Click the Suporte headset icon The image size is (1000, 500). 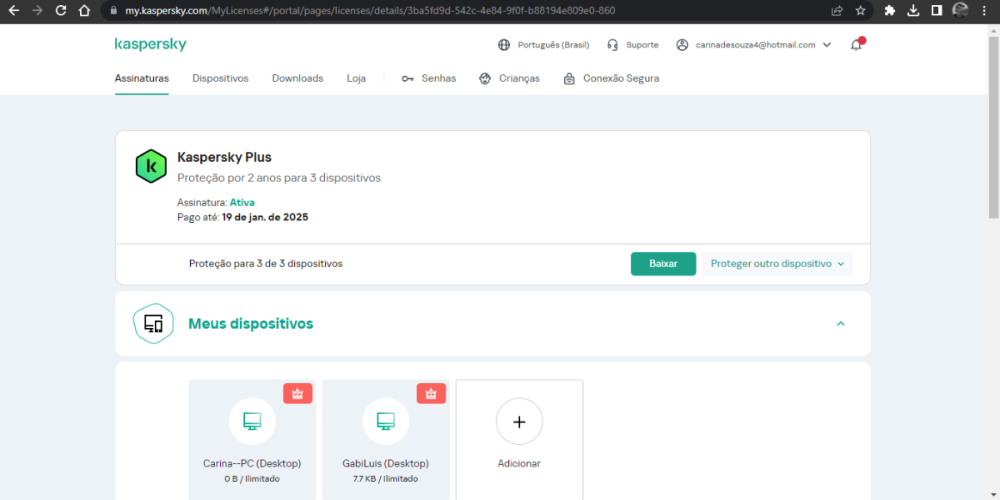pyautogui.click(x=612, y=45)
